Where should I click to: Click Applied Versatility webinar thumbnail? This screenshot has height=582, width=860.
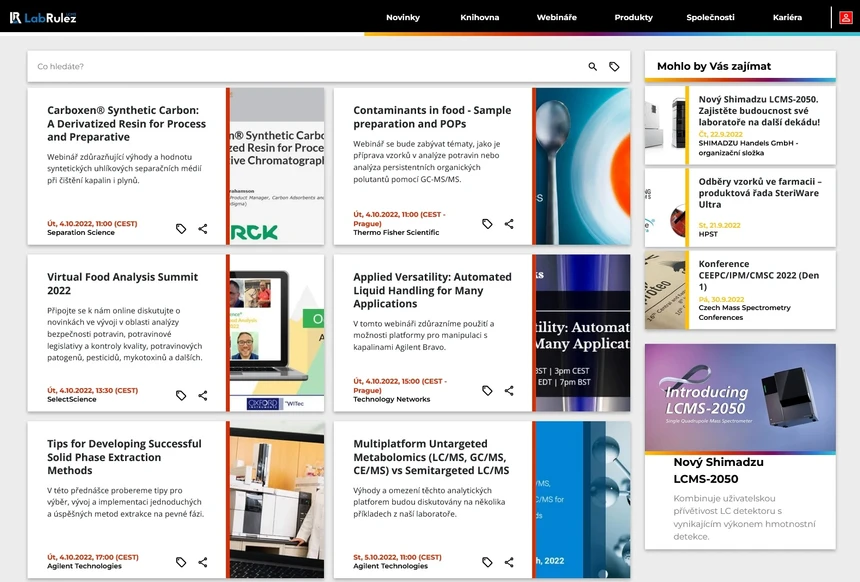[583, 333]
